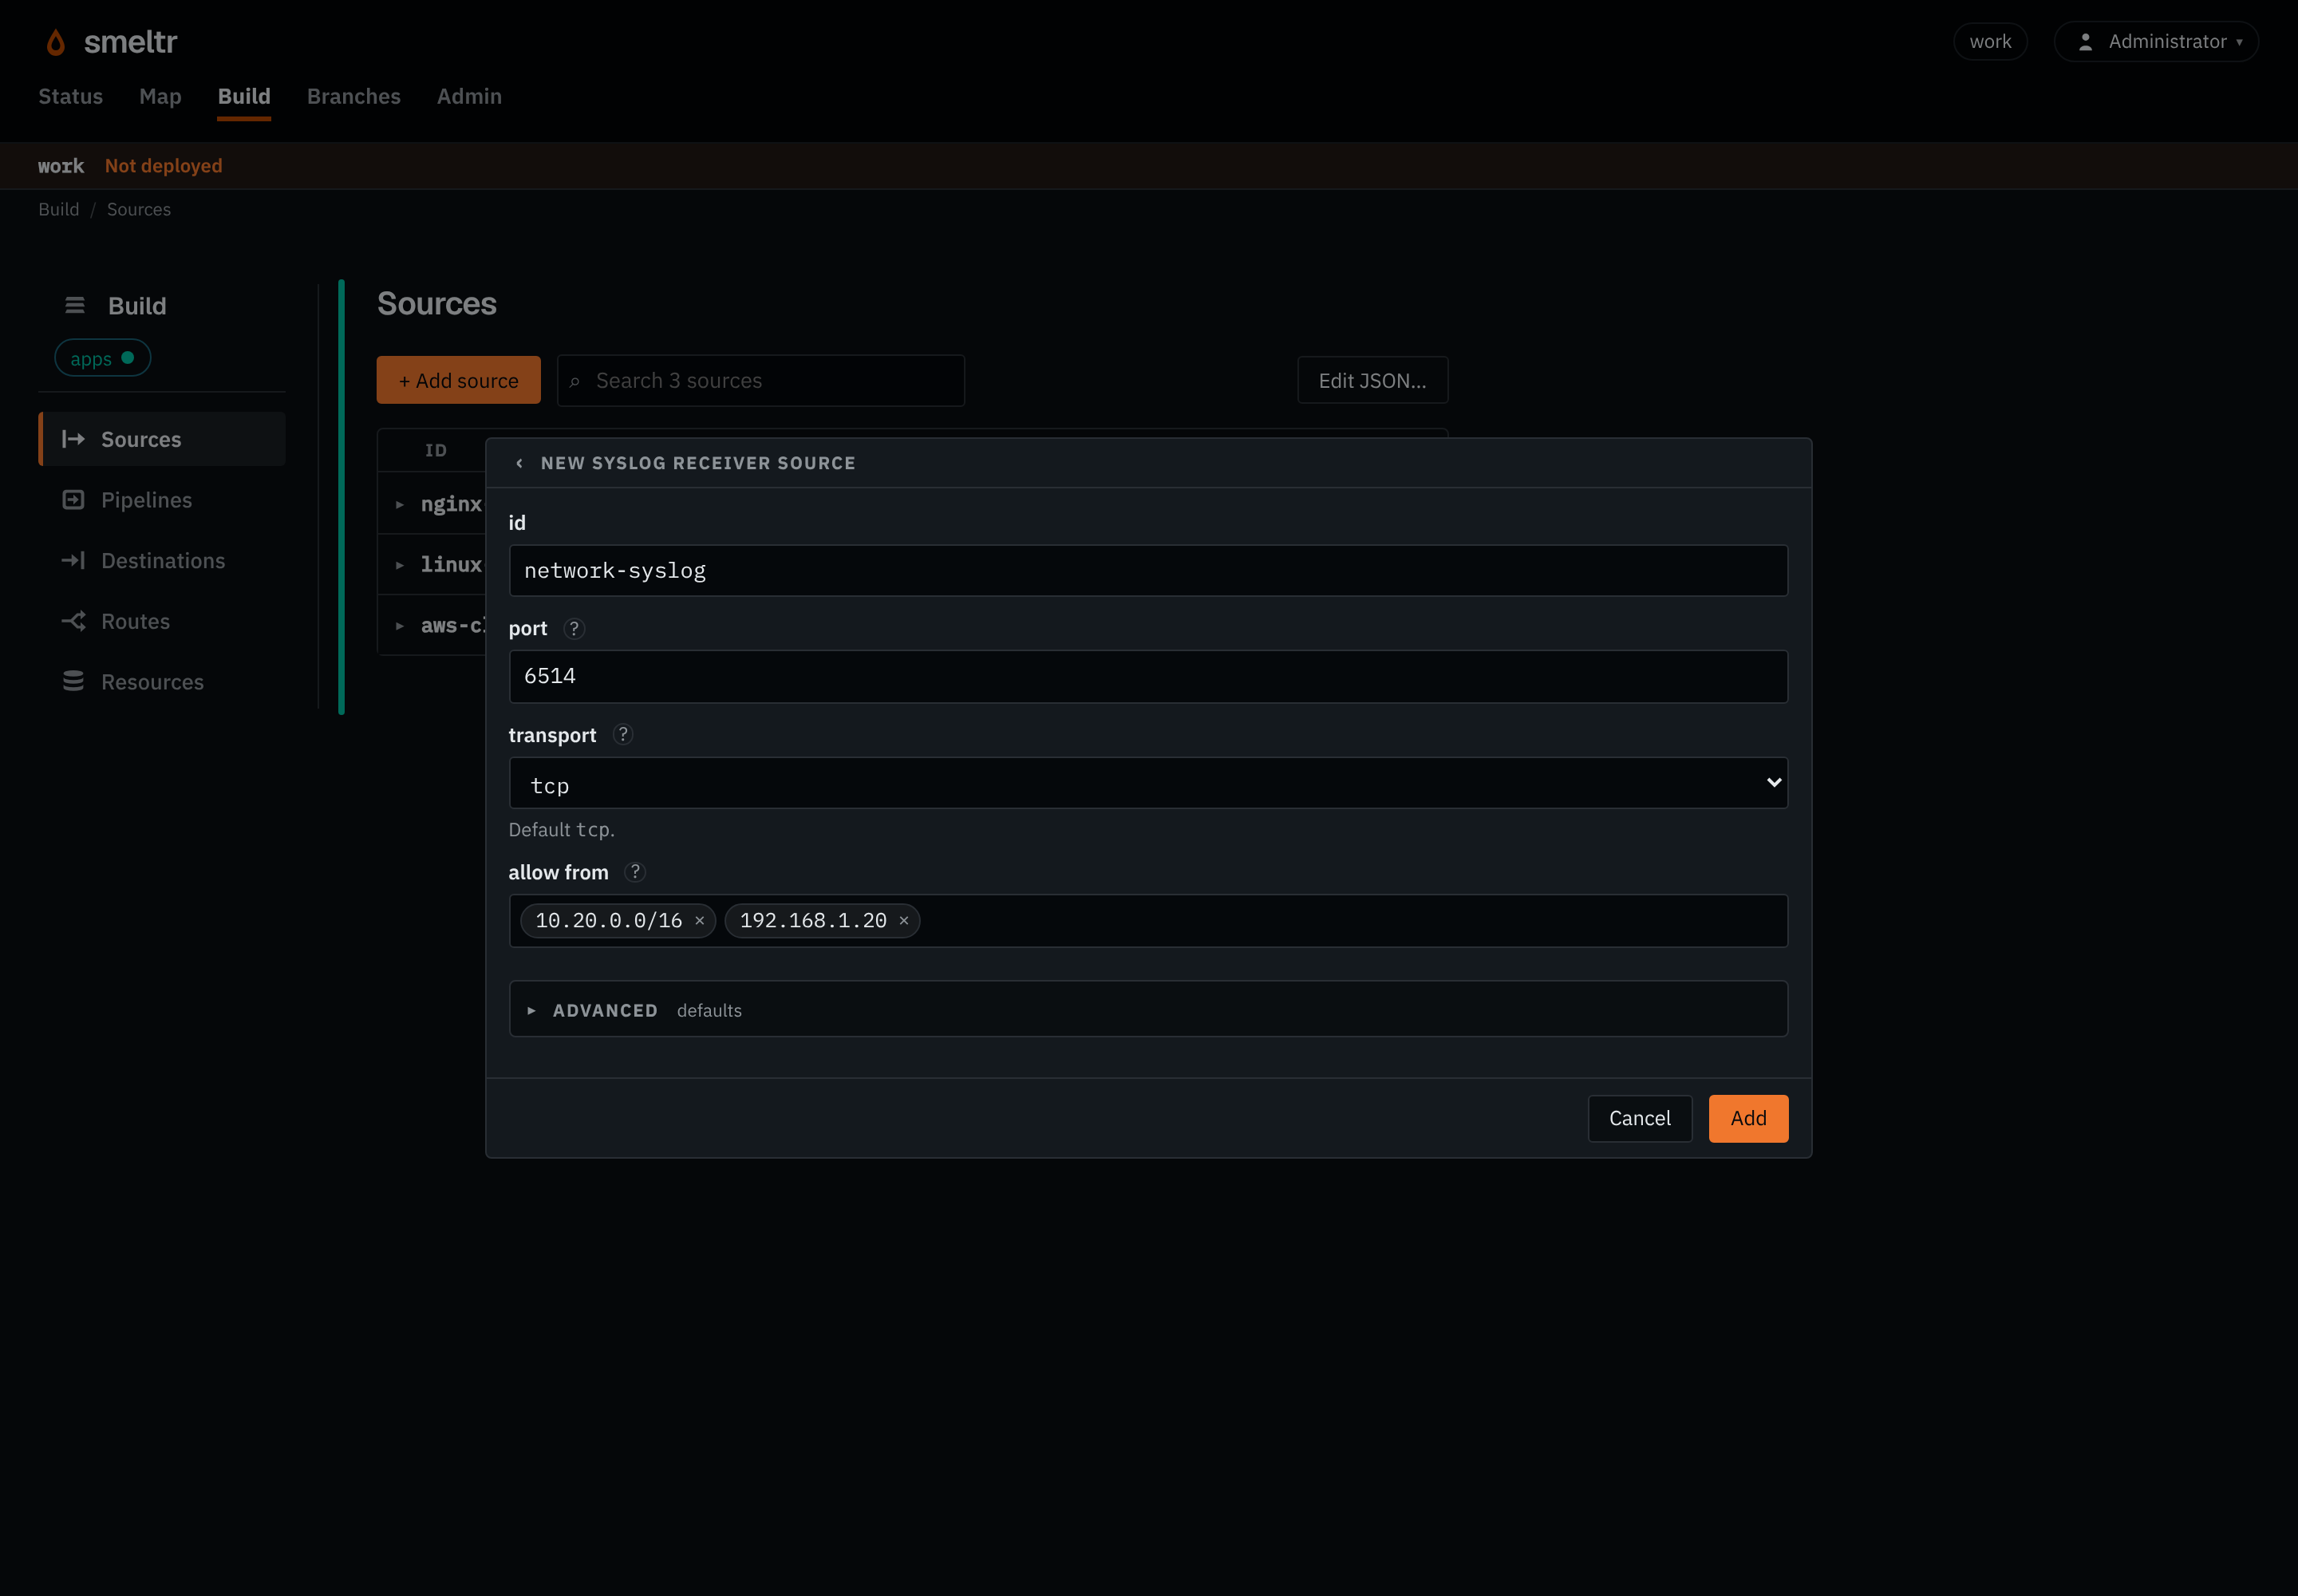Expand the Advanced defaults section
2298x1596 pixels.
[x=1148, y=1009]
